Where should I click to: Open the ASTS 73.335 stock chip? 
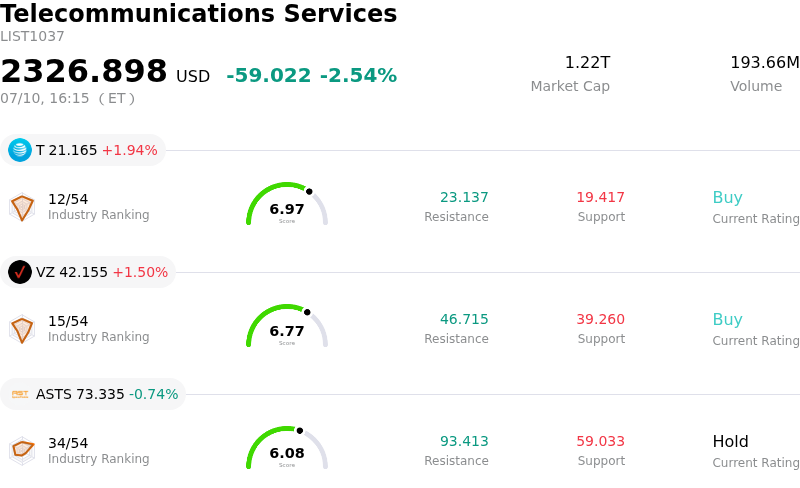click(x=93, y=394)
